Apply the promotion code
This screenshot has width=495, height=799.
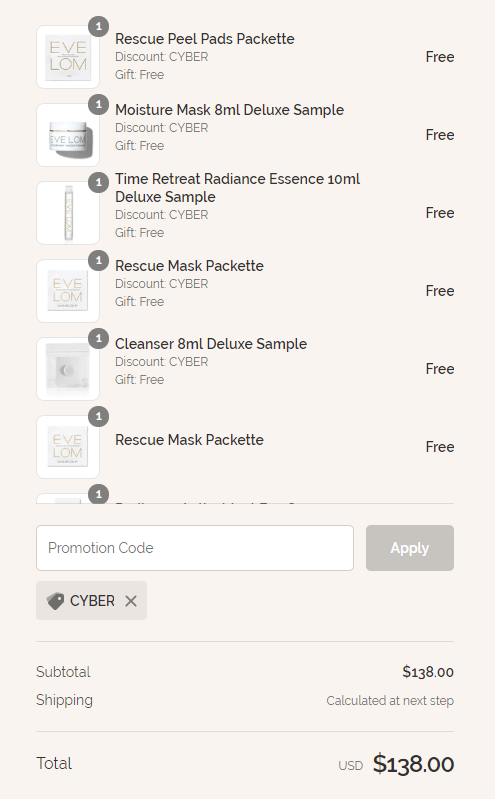tap(410, 548)
